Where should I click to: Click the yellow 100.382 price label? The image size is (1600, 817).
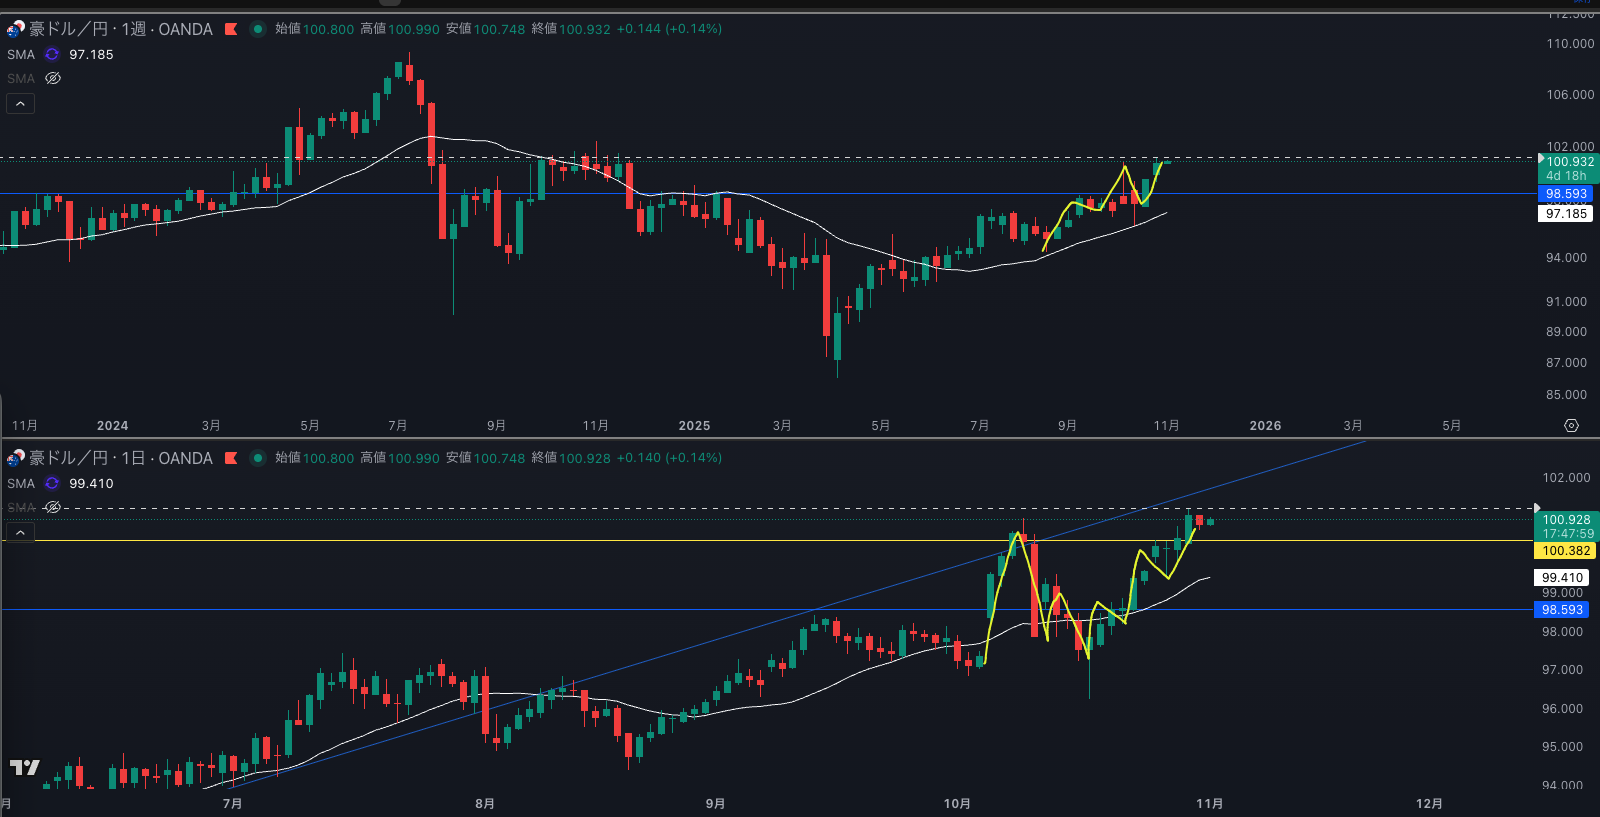coord(1565,551)
